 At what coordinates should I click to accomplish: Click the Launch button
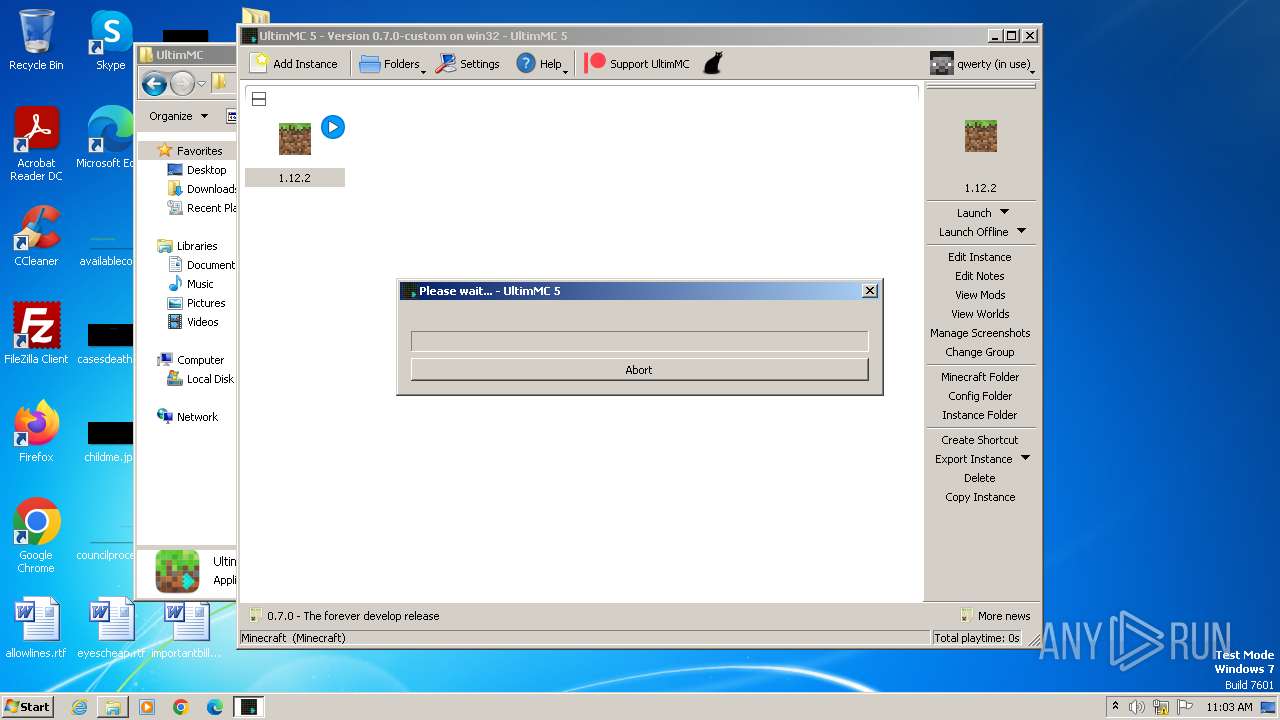974,213
